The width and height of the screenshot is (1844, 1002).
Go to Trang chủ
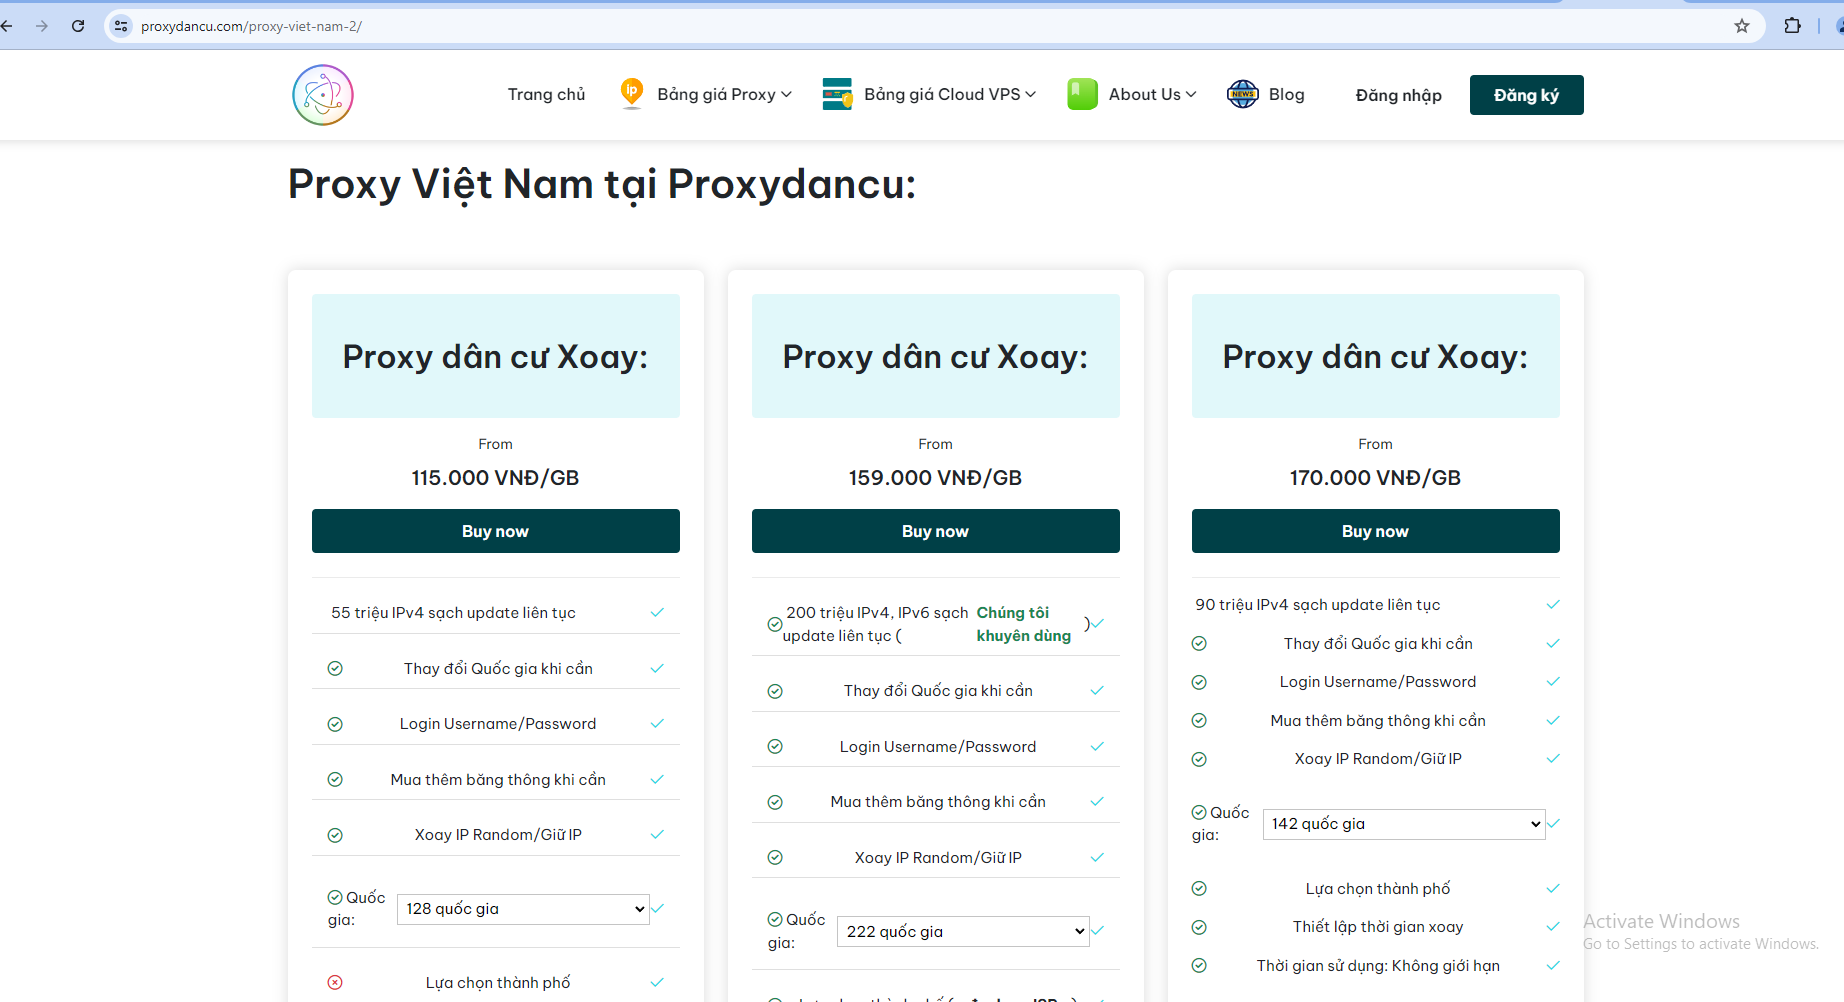click(x=546, y=94)
